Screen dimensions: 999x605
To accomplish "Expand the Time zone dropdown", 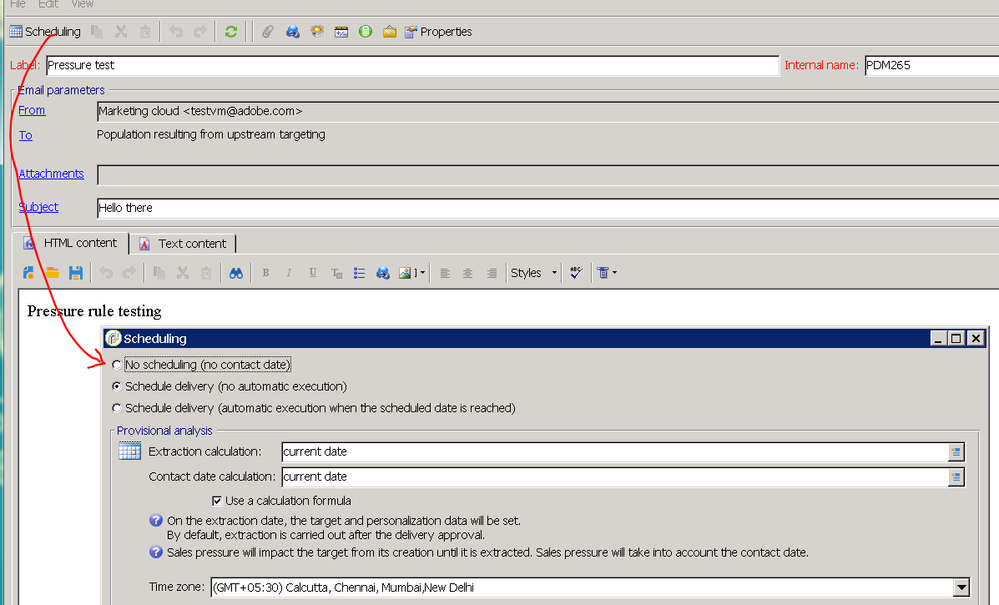I will click(961, 588).
